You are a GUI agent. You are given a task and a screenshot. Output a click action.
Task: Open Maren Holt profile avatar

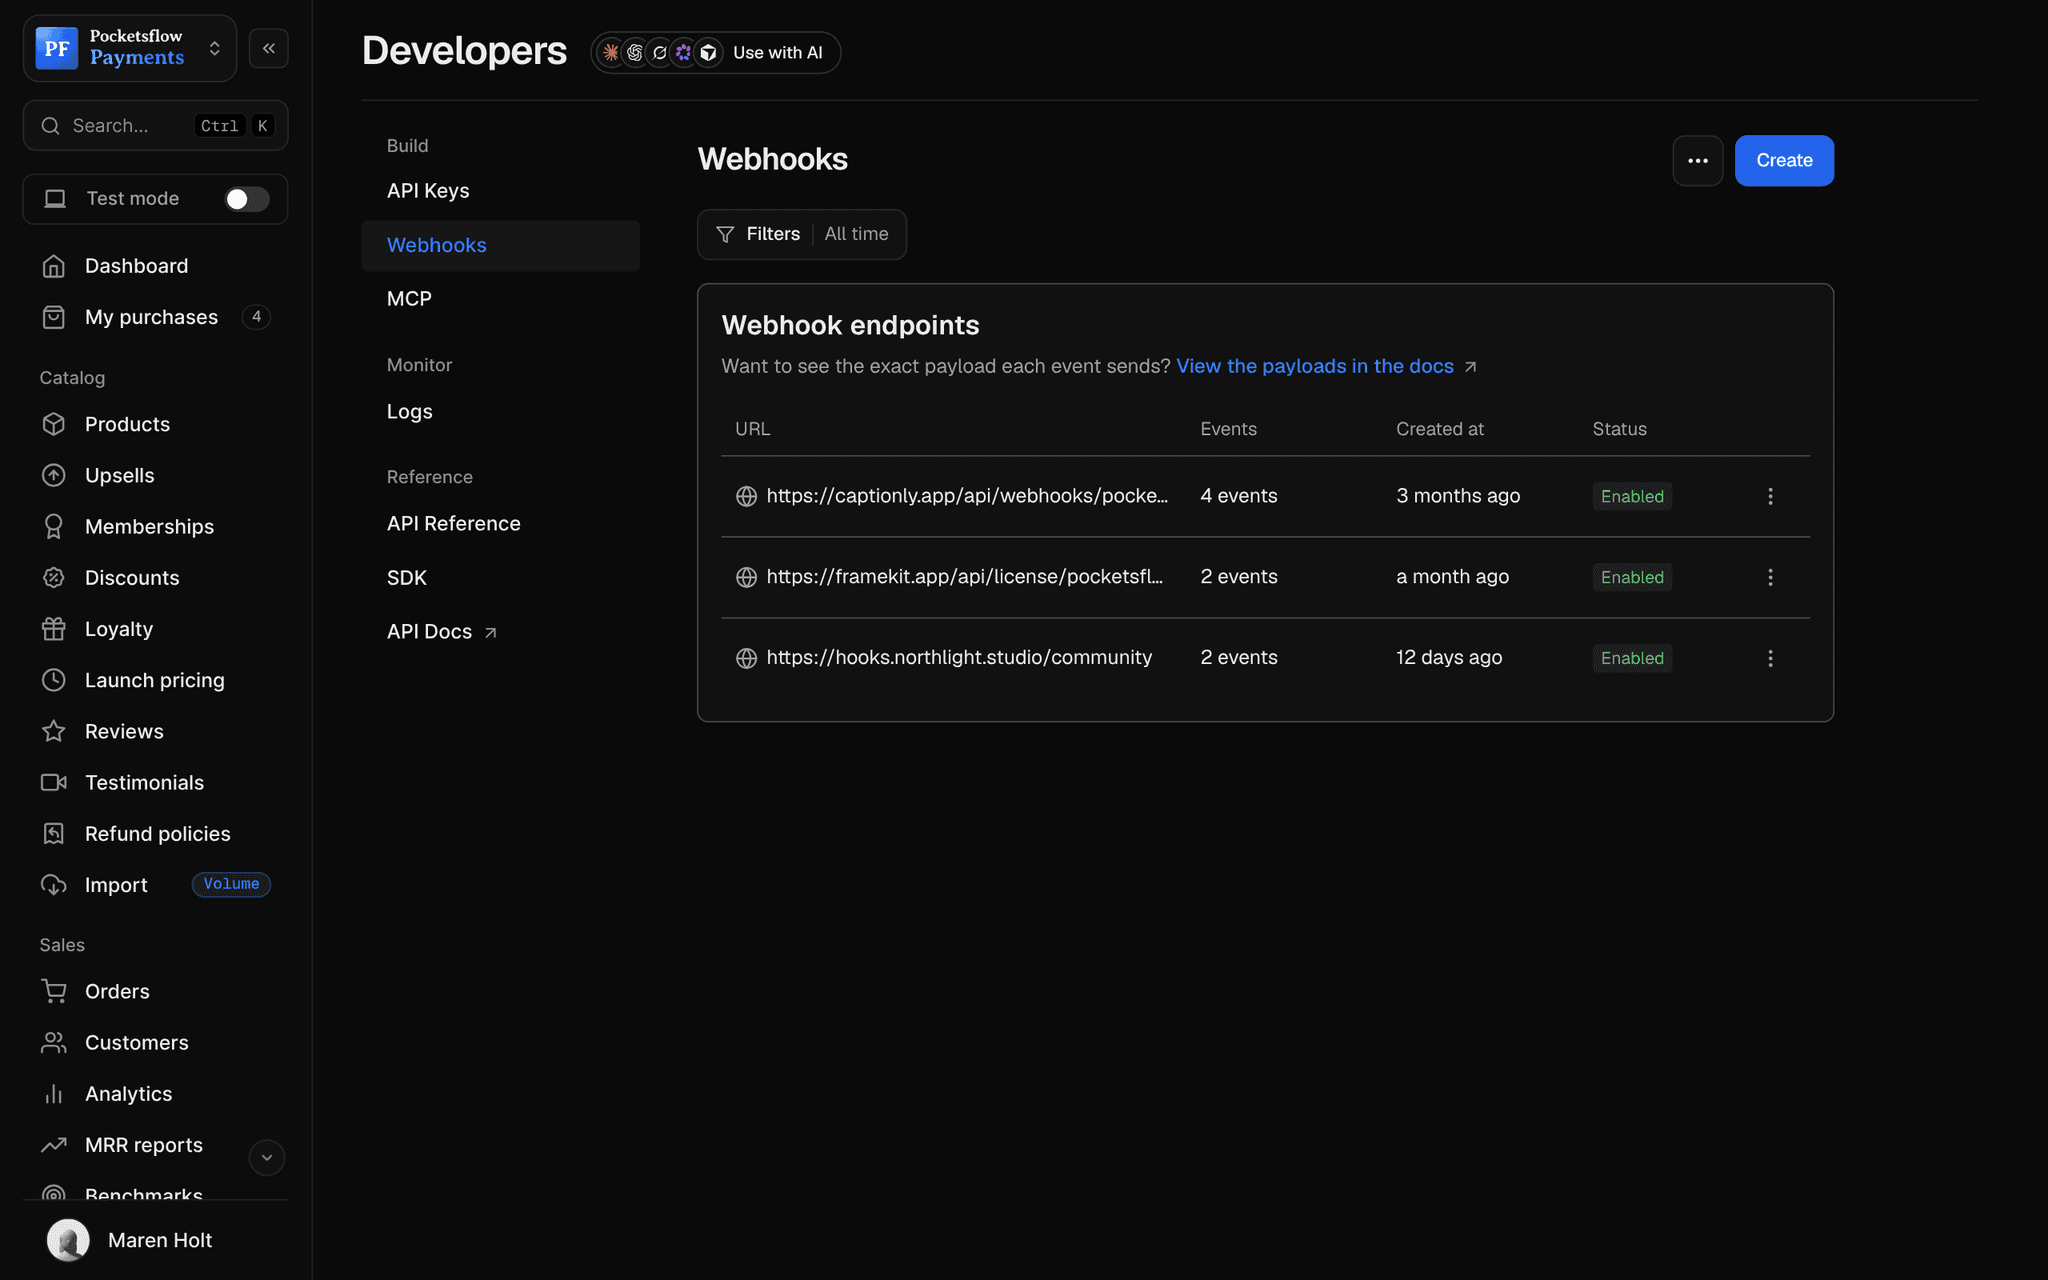[x=68, y=1241]
